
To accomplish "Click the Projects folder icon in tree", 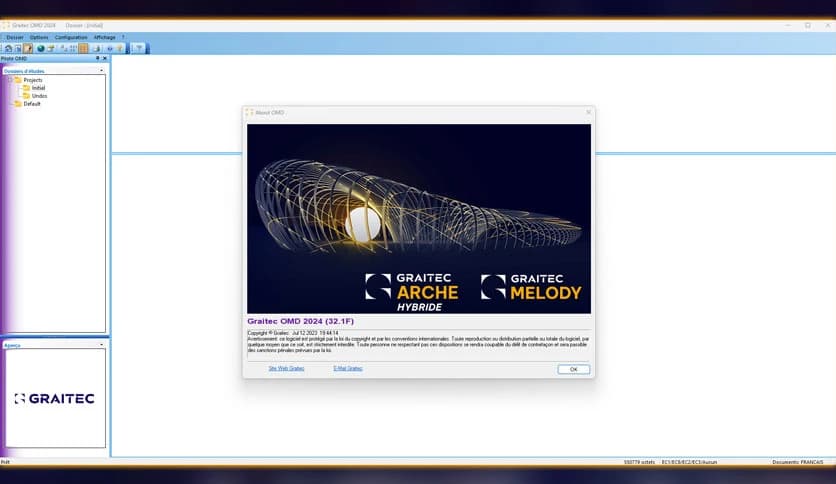I will tap(18, 80).
